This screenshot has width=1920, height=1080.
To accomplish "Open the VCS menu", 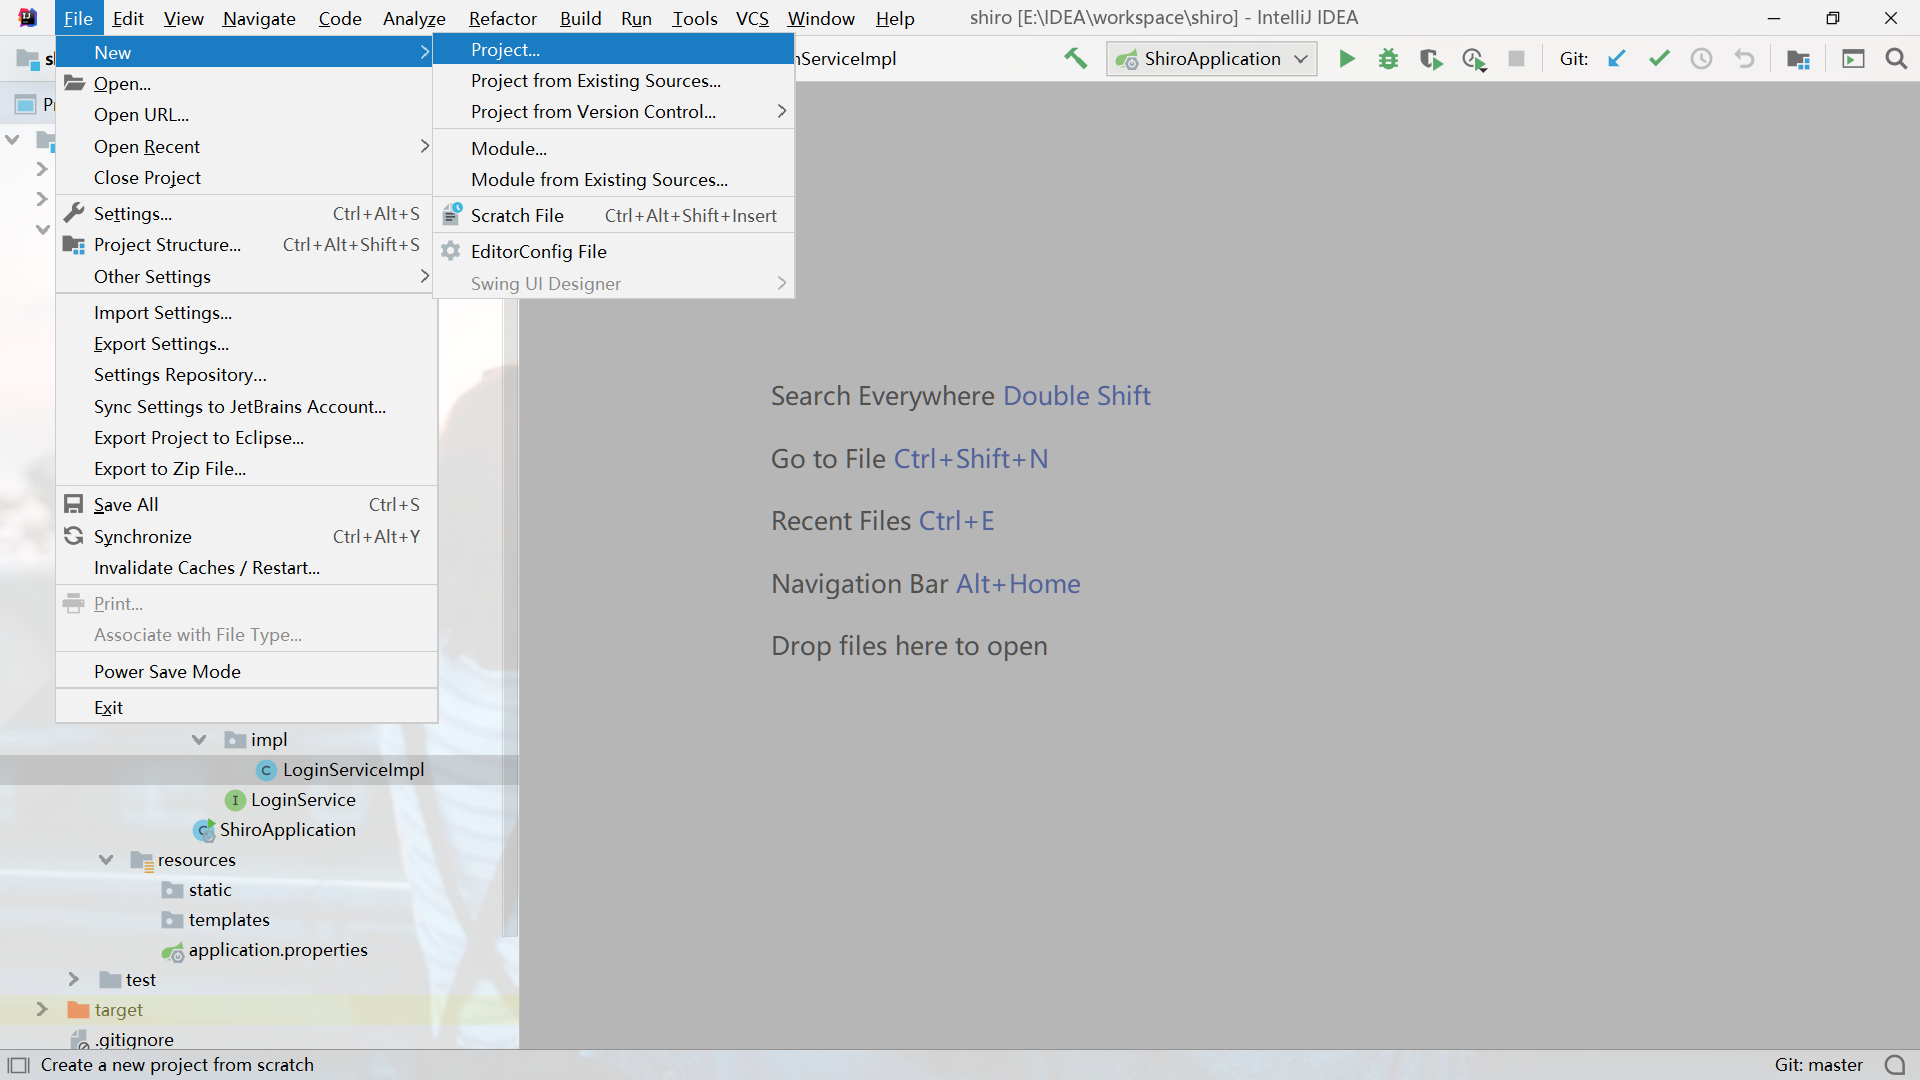I will point(752,18).
